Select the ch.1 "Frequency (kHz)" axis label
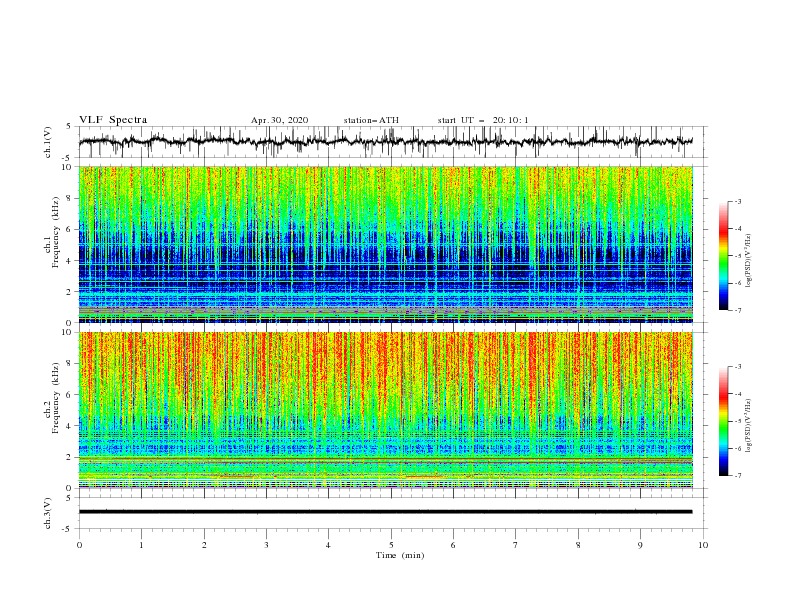792x612 pixels. point(56,233)
